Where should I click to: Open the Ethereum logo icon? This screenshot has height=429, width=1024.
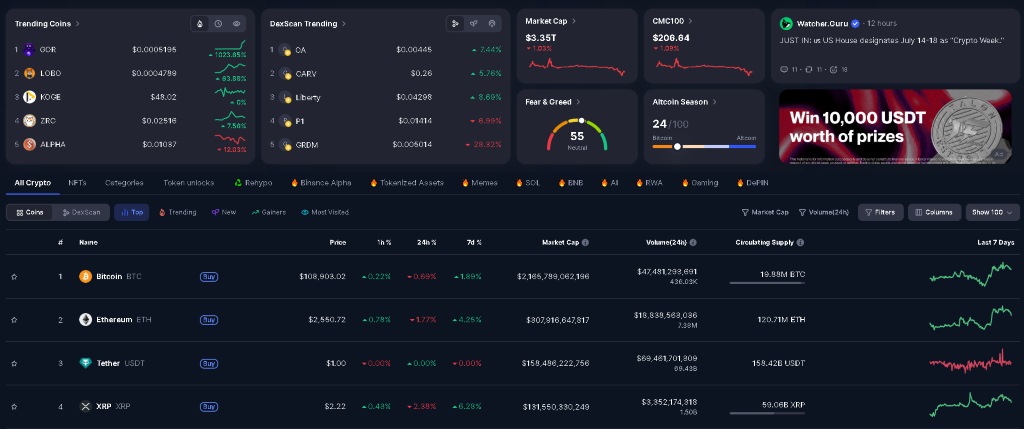point(86,320)
